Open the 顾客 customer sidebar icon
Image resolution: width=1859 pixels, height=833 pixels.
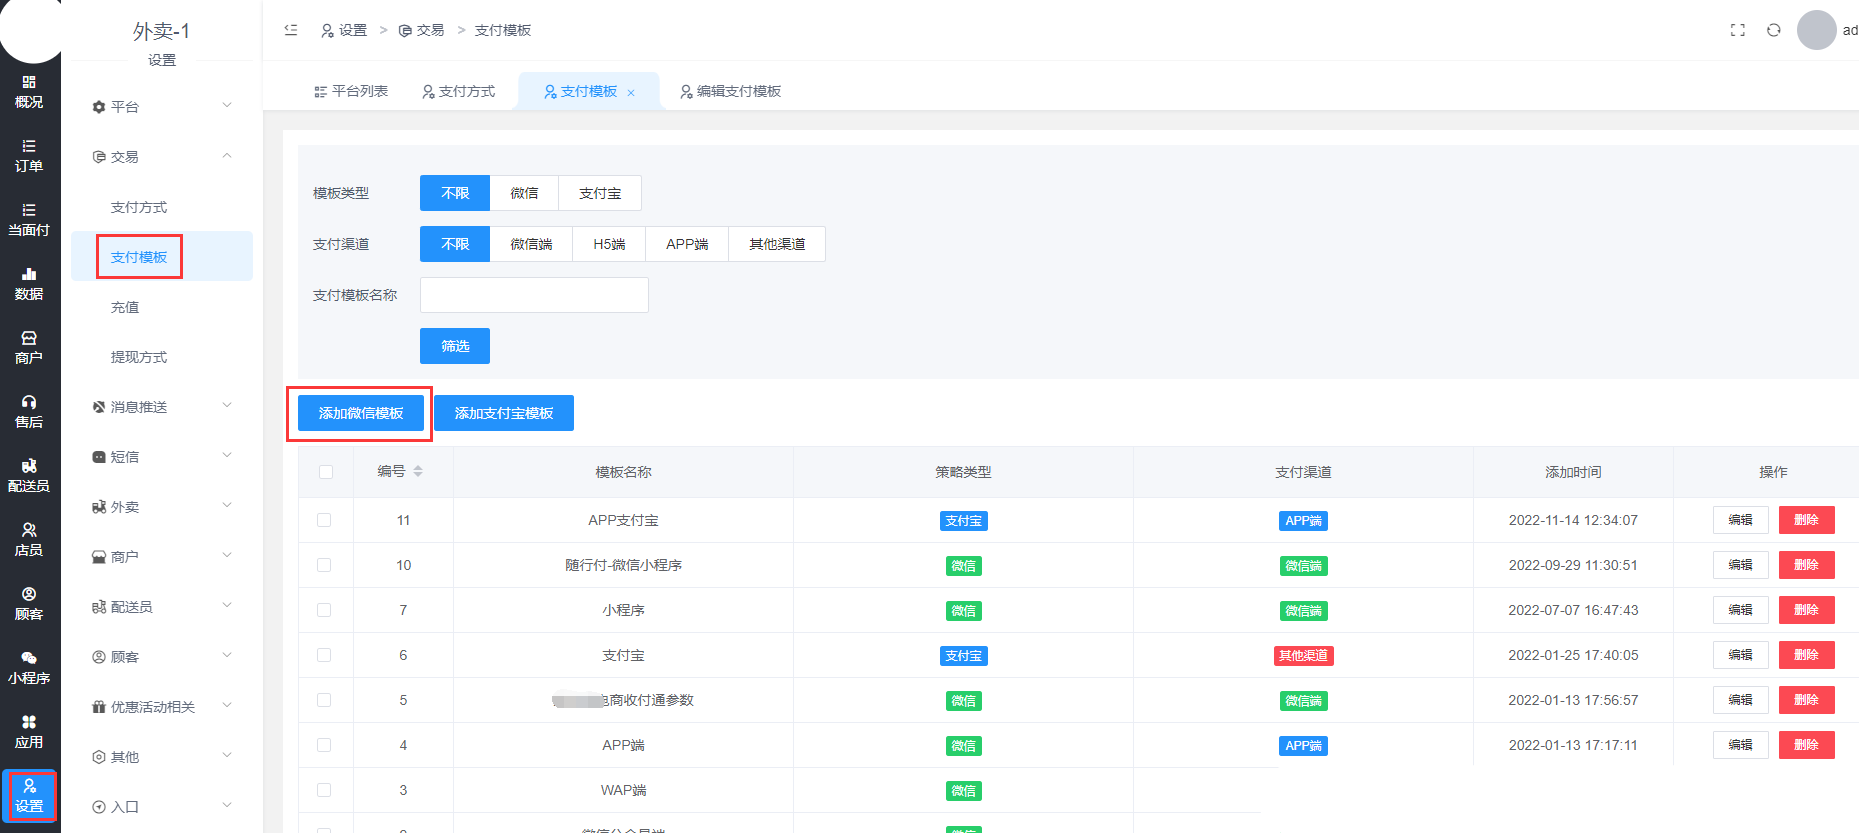[29, 604]
